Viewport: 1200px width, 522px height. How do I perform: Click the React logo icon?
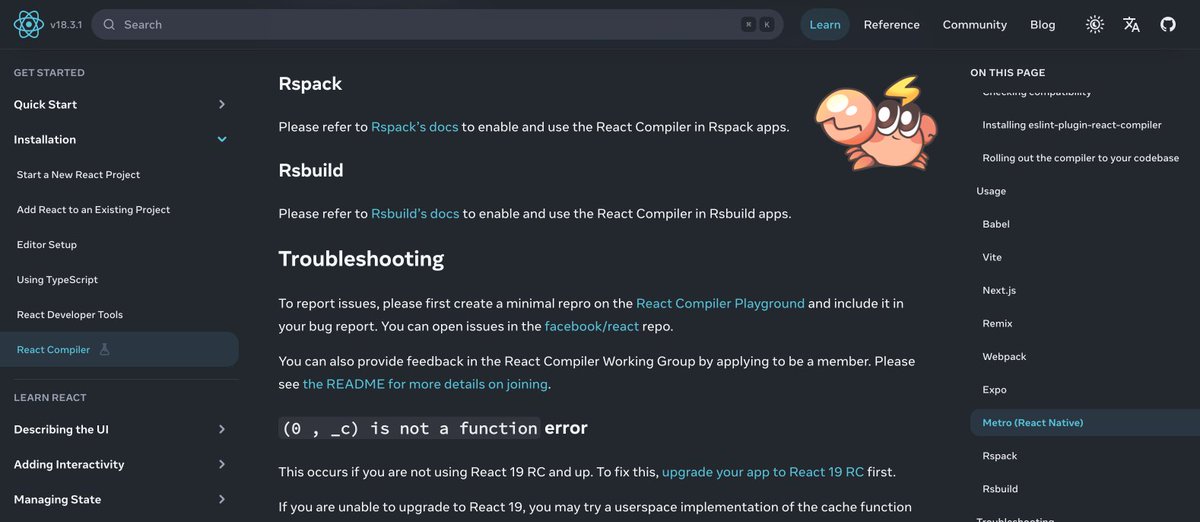point(28,24)
